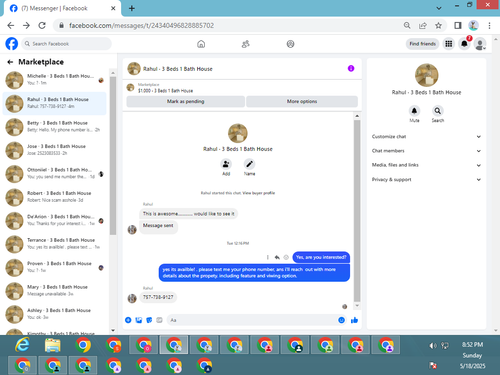Click Find friends button

(422, 44)
